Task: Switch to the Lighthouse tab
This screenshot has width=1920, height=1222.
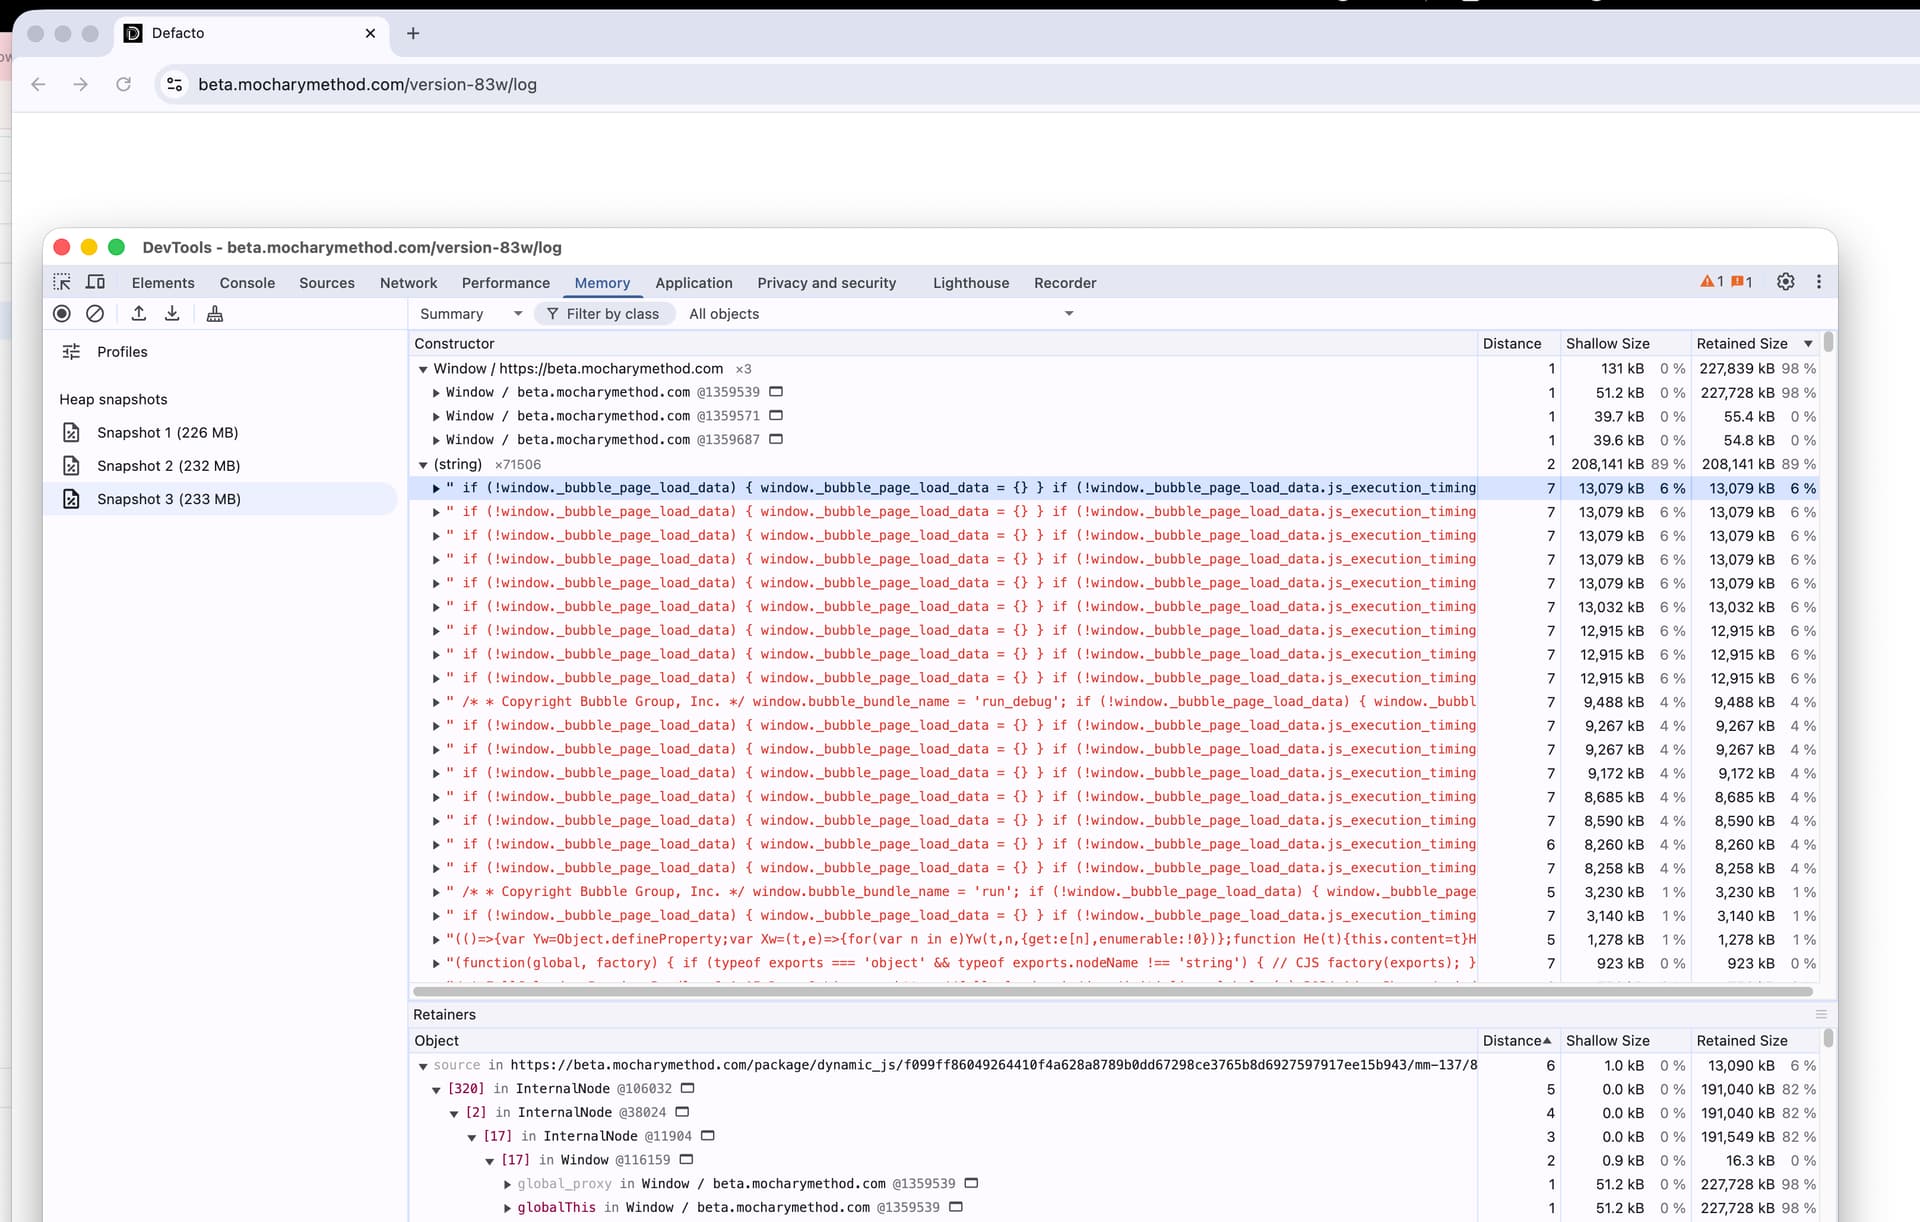Action: coord(970,283)
